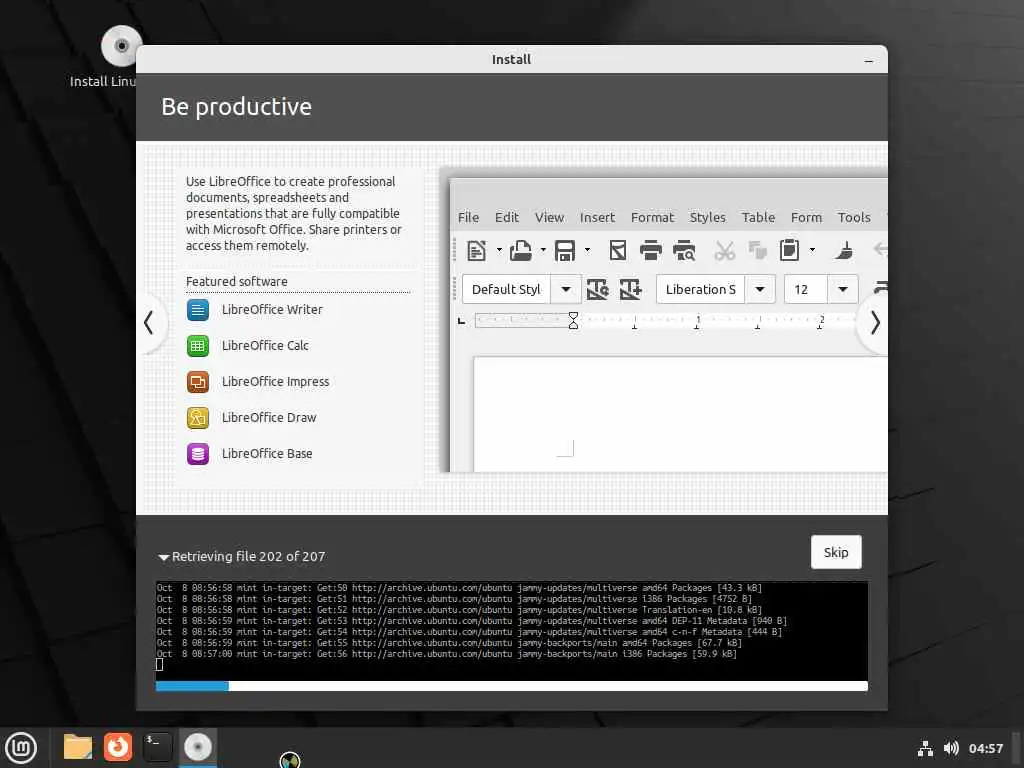
Task: Click the font size field showing 12
Action: pos(805,289)
